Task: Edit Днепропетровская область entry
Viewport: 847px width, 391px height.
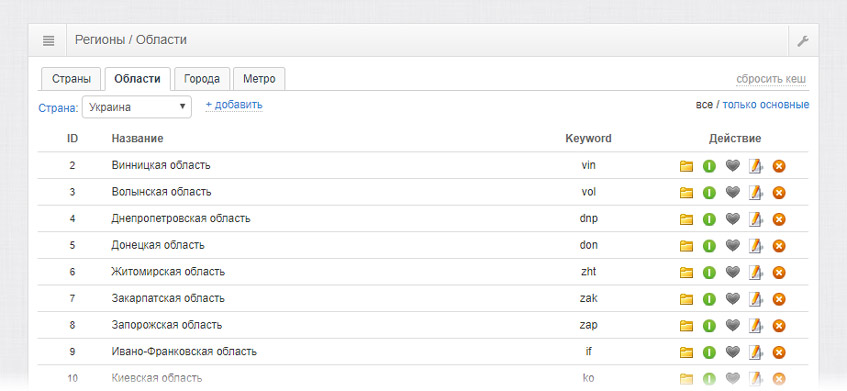Action: point(755,219)
